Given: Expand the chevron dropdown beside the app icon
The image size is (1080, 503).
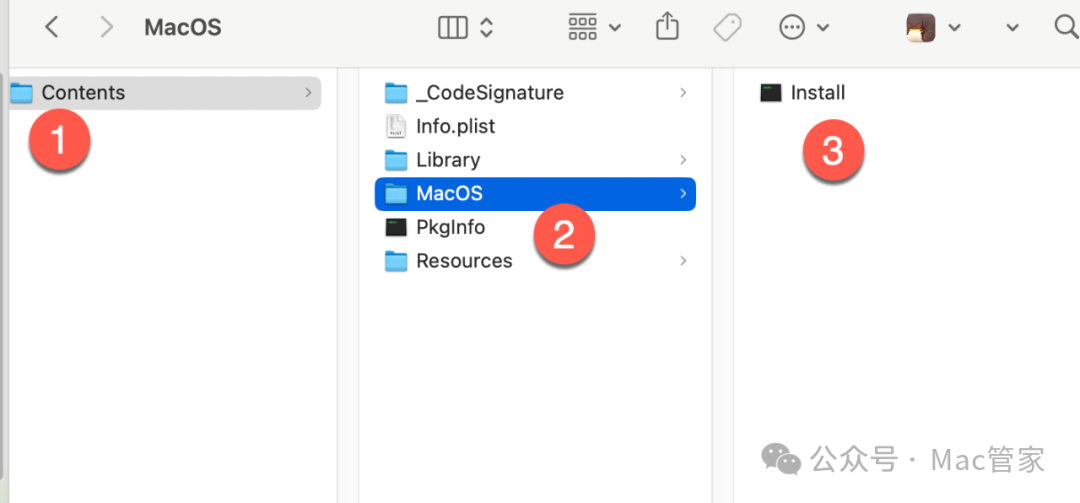Looking at the screenshot, I should [x=954, y=28].
